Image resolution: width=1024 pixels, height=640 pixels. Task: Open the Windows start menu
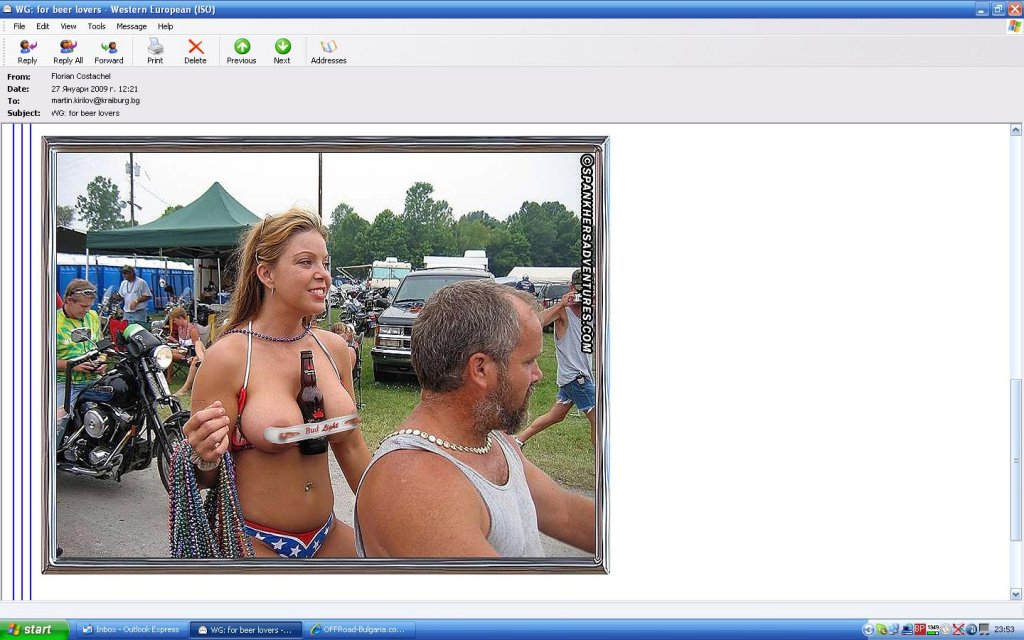[34, 630]
